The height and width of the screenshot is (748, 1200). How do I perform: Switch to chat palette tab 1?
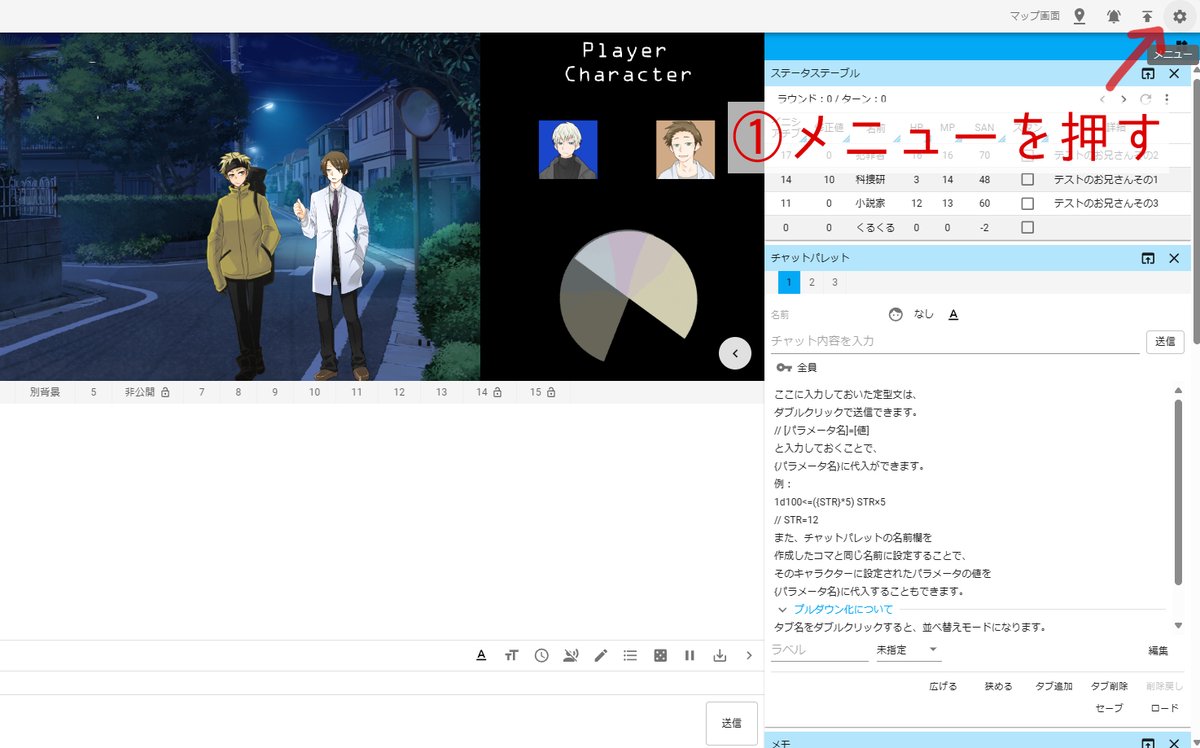(x=788, y=283)
